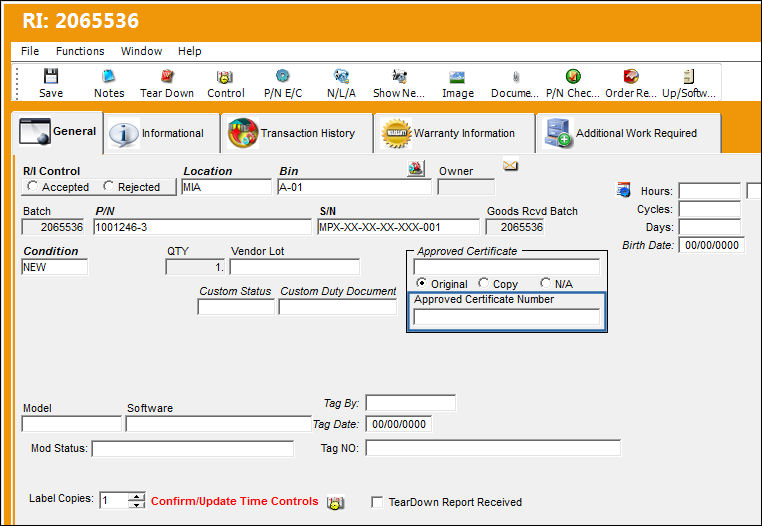Open the File menu
This screenshot has height=526, width=762.
point(30,51)
